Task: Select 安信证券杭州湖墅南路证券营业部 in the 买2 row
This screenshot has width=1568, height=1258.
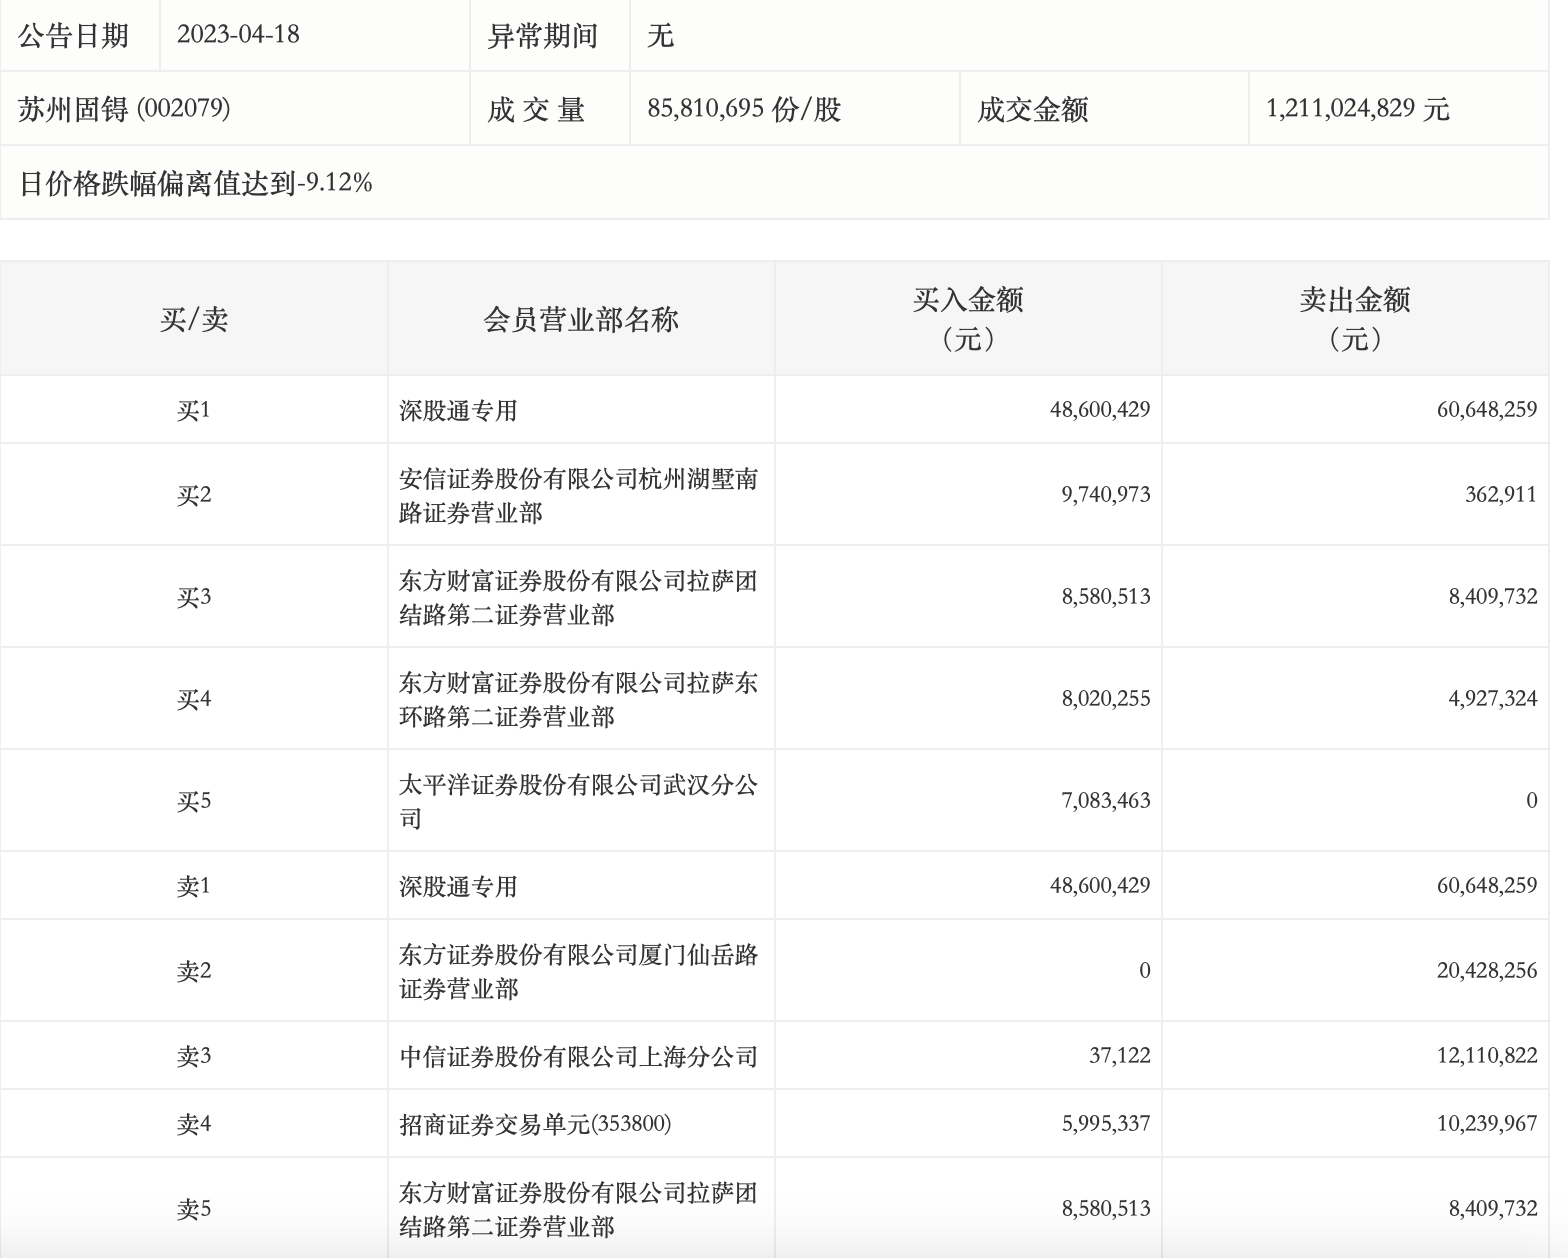Action: 578,496
